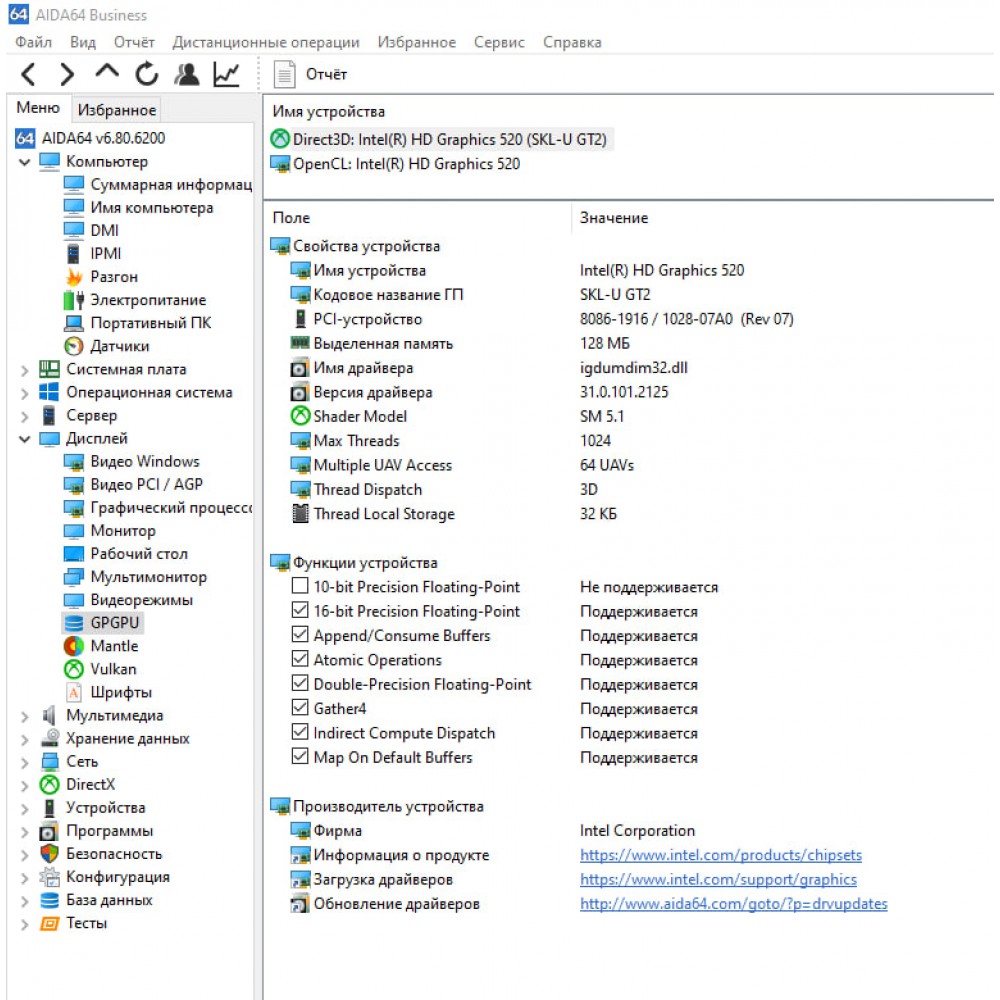Toggle Map On Default Buffers checkbox
This screenshot has height=1000, width=1000.
[x=300, y=756]
